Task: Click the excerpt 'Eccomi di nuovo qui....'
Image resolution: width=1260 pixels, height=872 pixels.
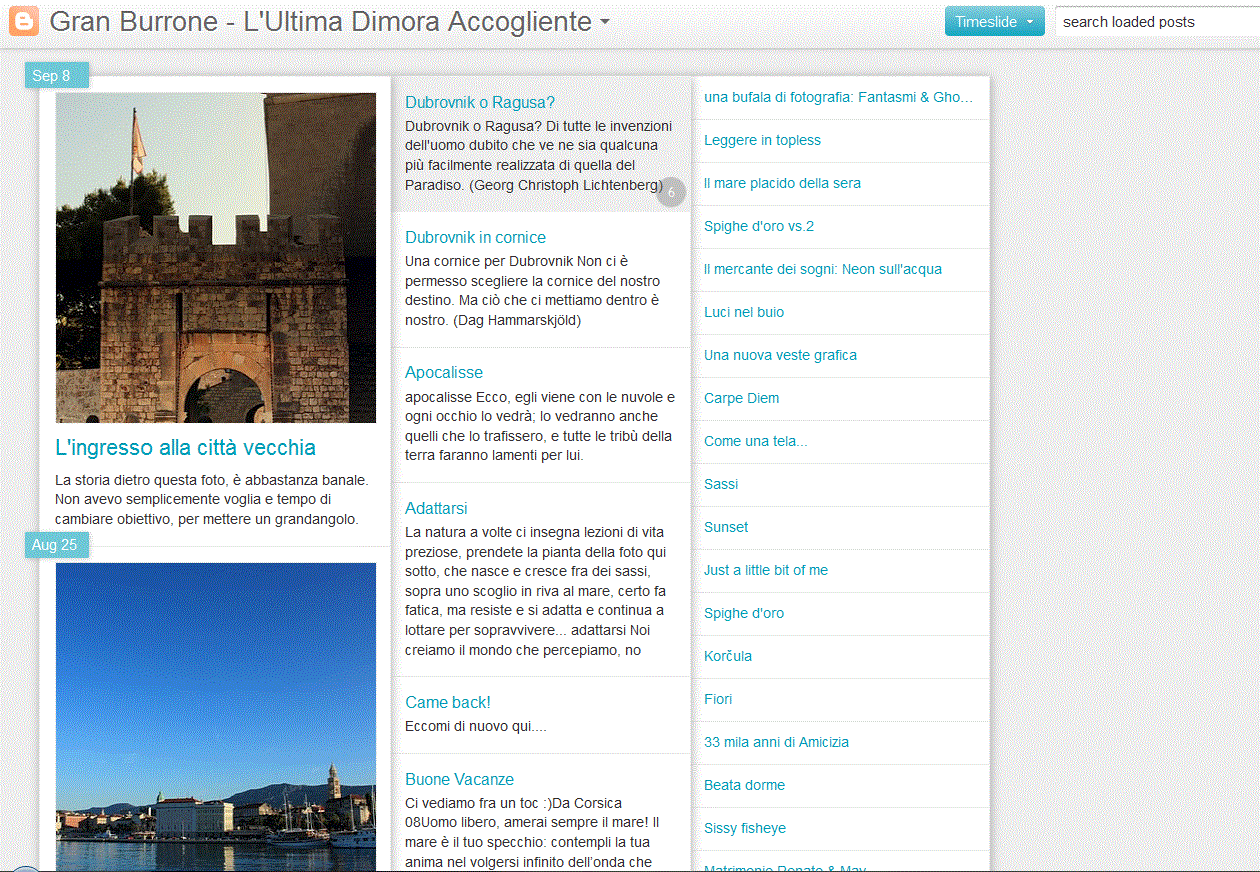Action: click(476, 726)
